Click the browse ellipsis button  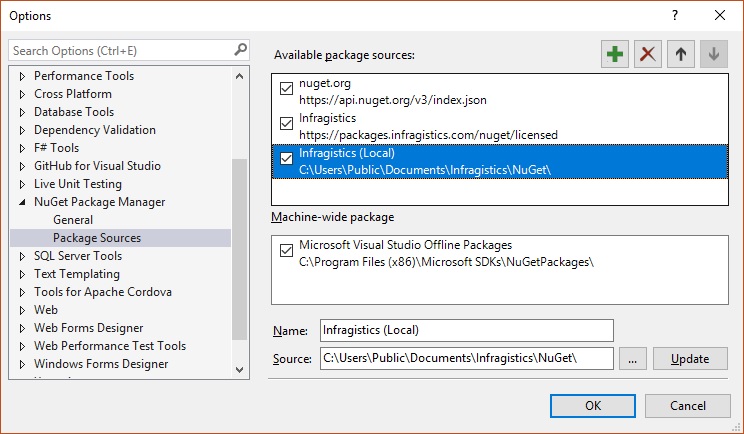[x=633, y=359]
